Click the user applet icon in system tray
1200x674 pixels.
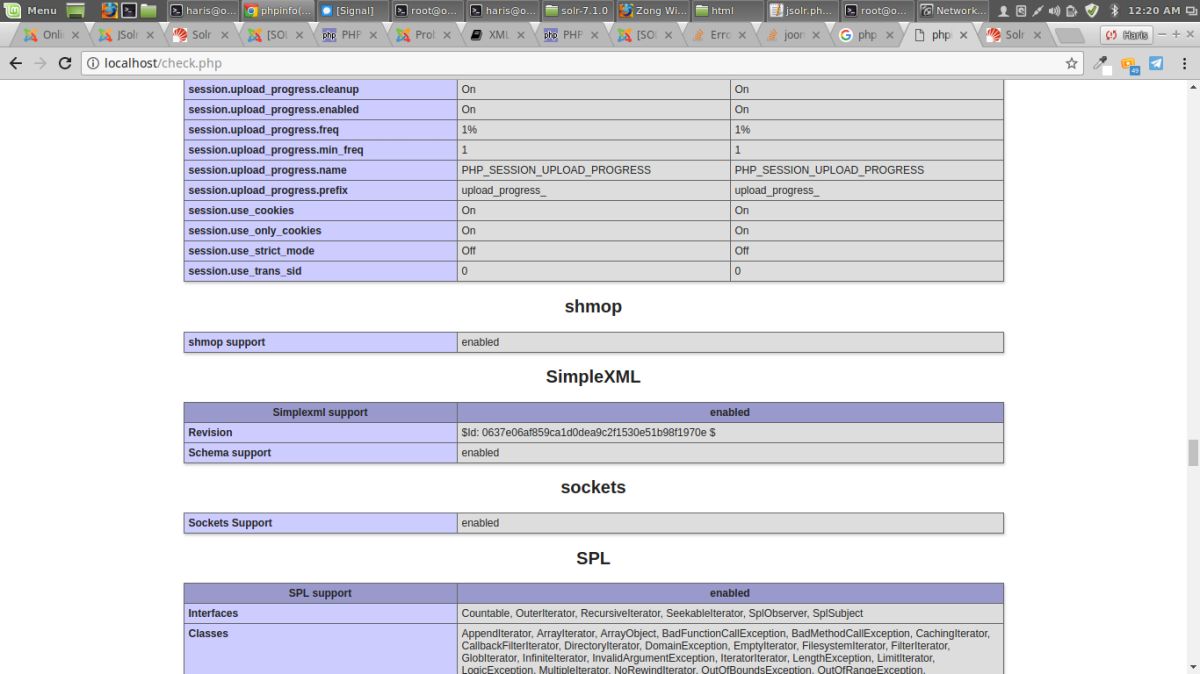tap(1003, 11)
